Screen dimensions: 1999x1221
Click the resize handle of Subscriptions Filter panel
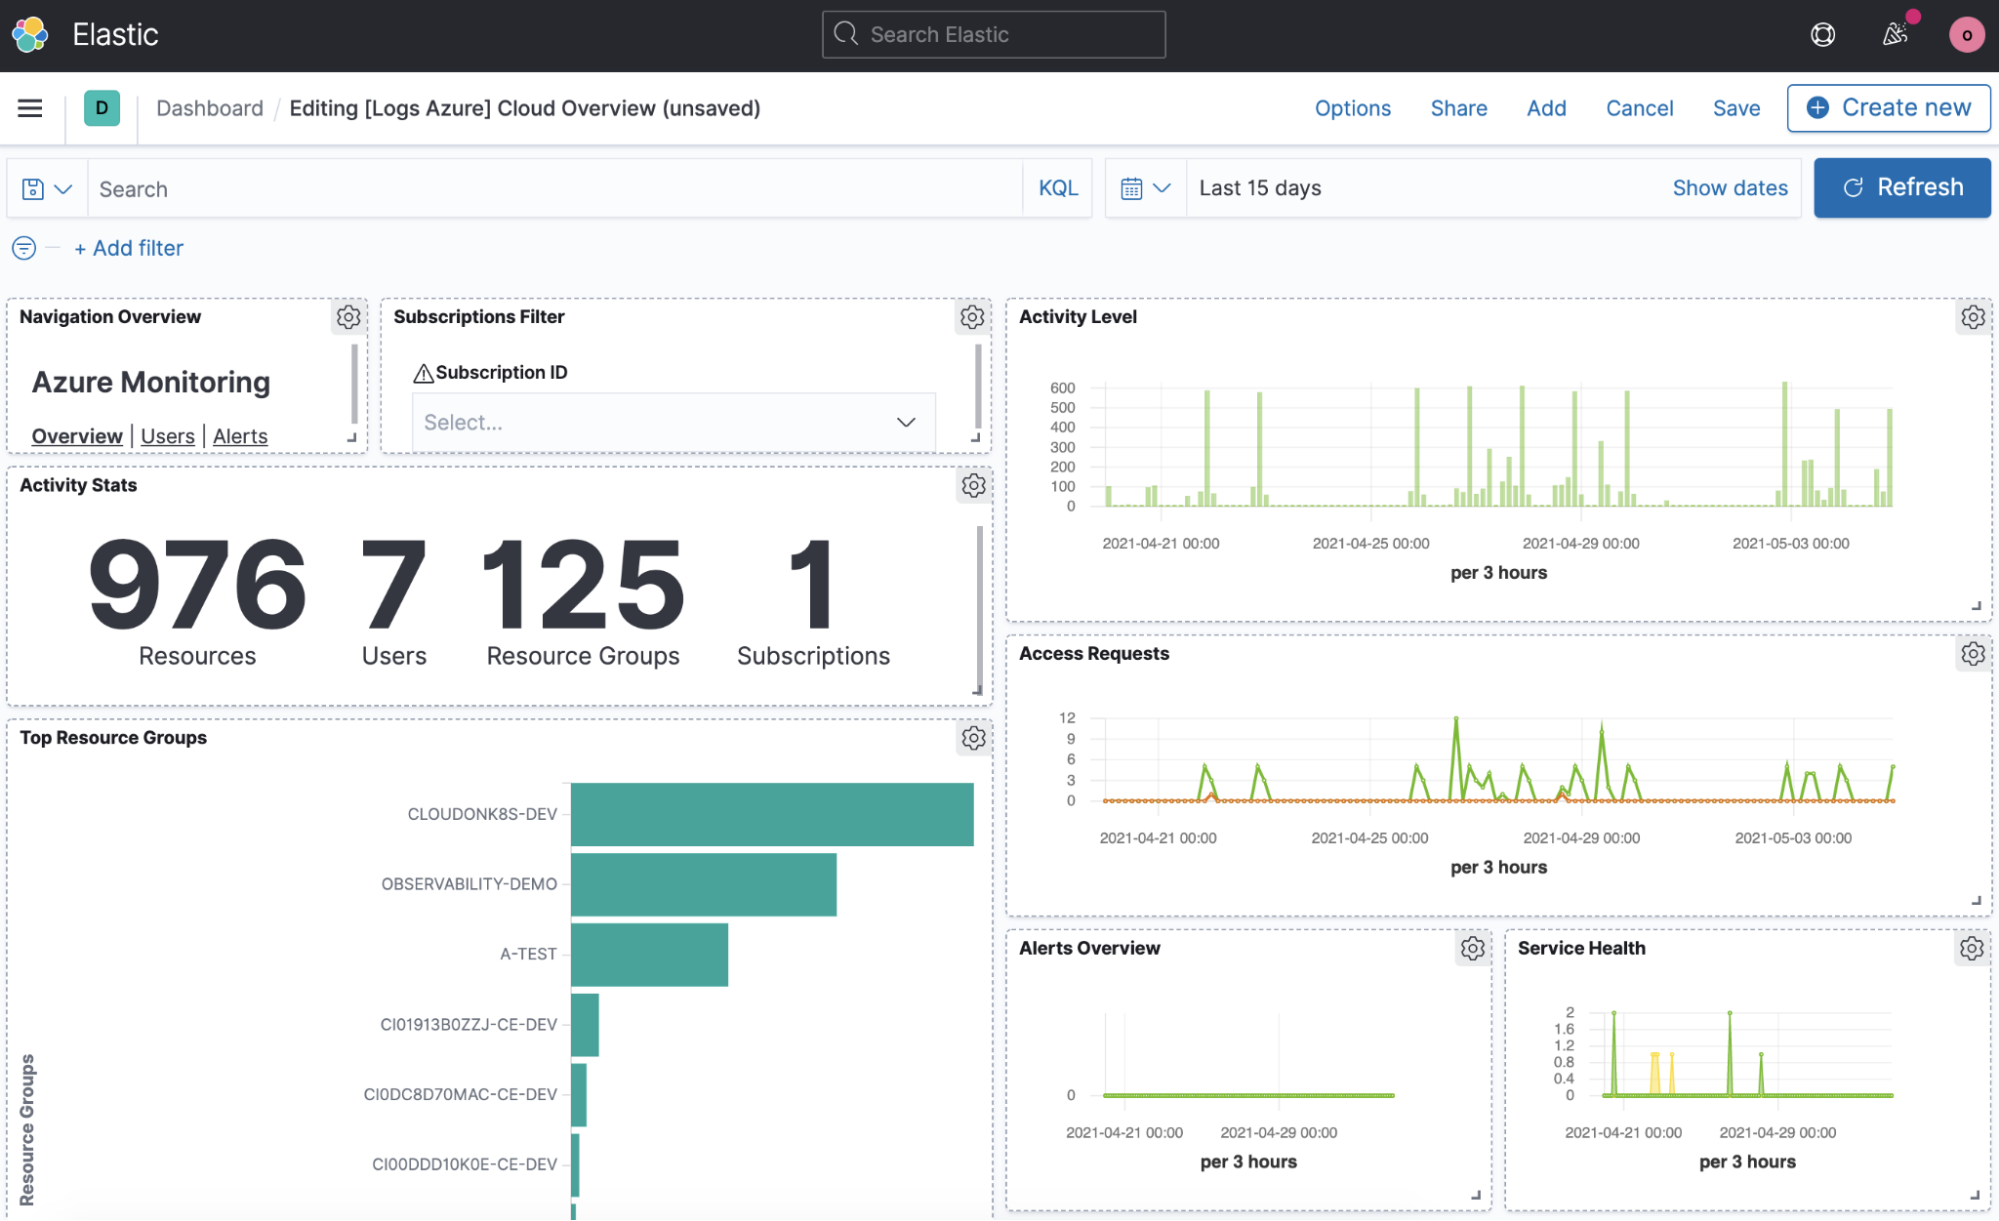tap(975, 437)
